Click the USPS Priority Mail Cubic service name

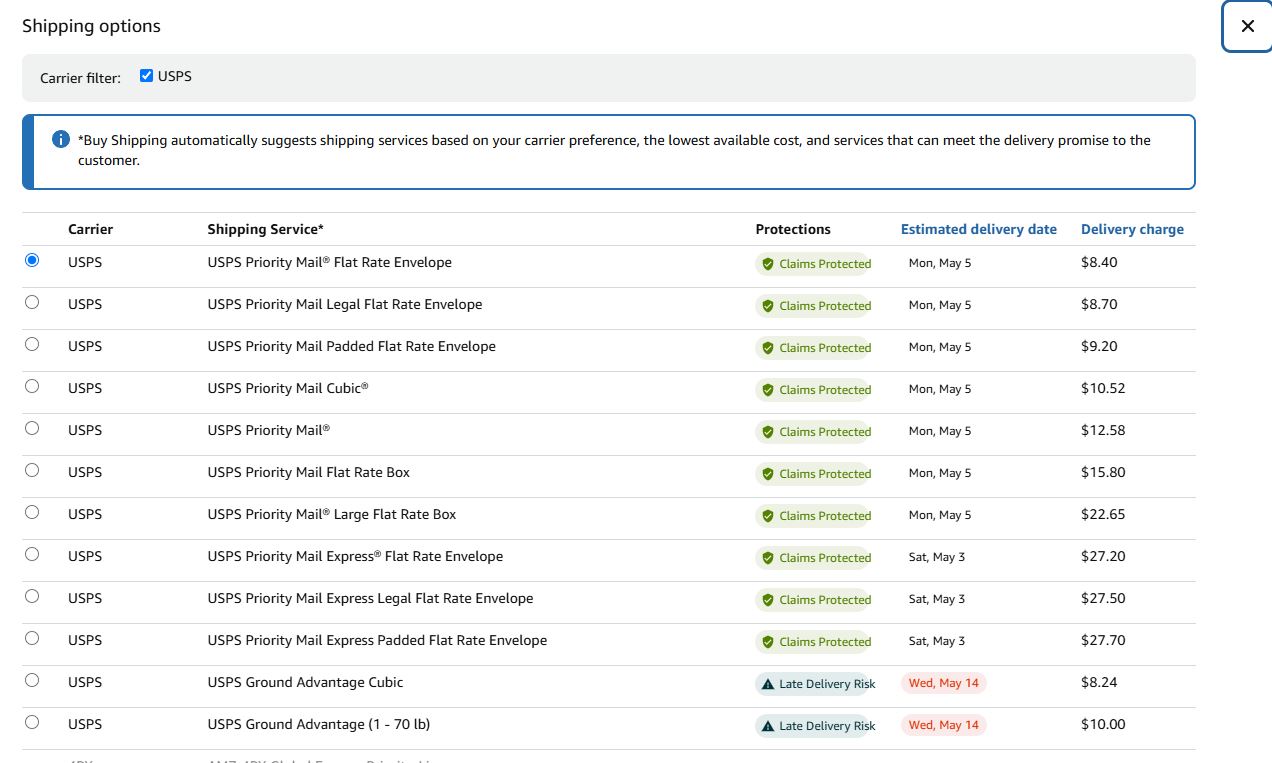point(288,388)
